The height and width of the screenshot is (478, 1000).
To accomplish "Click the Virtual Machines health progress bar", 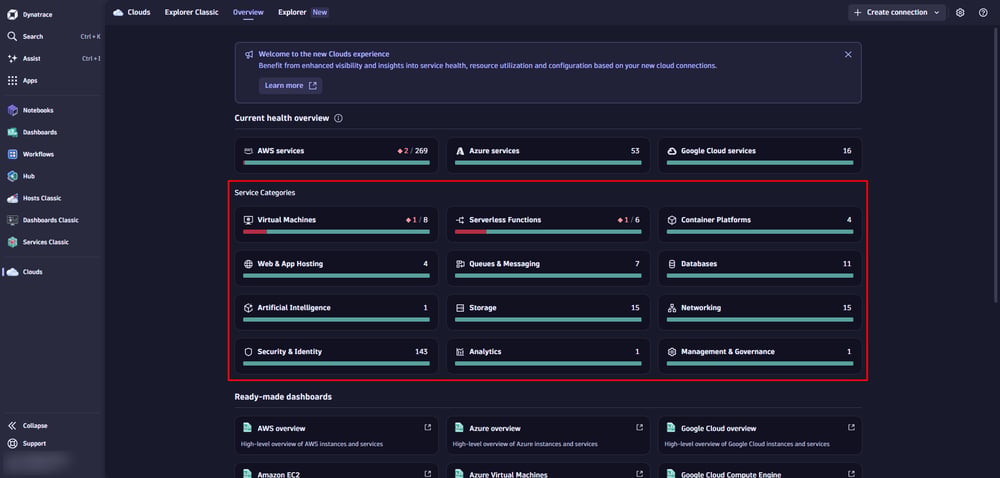I will click(337, 232).
